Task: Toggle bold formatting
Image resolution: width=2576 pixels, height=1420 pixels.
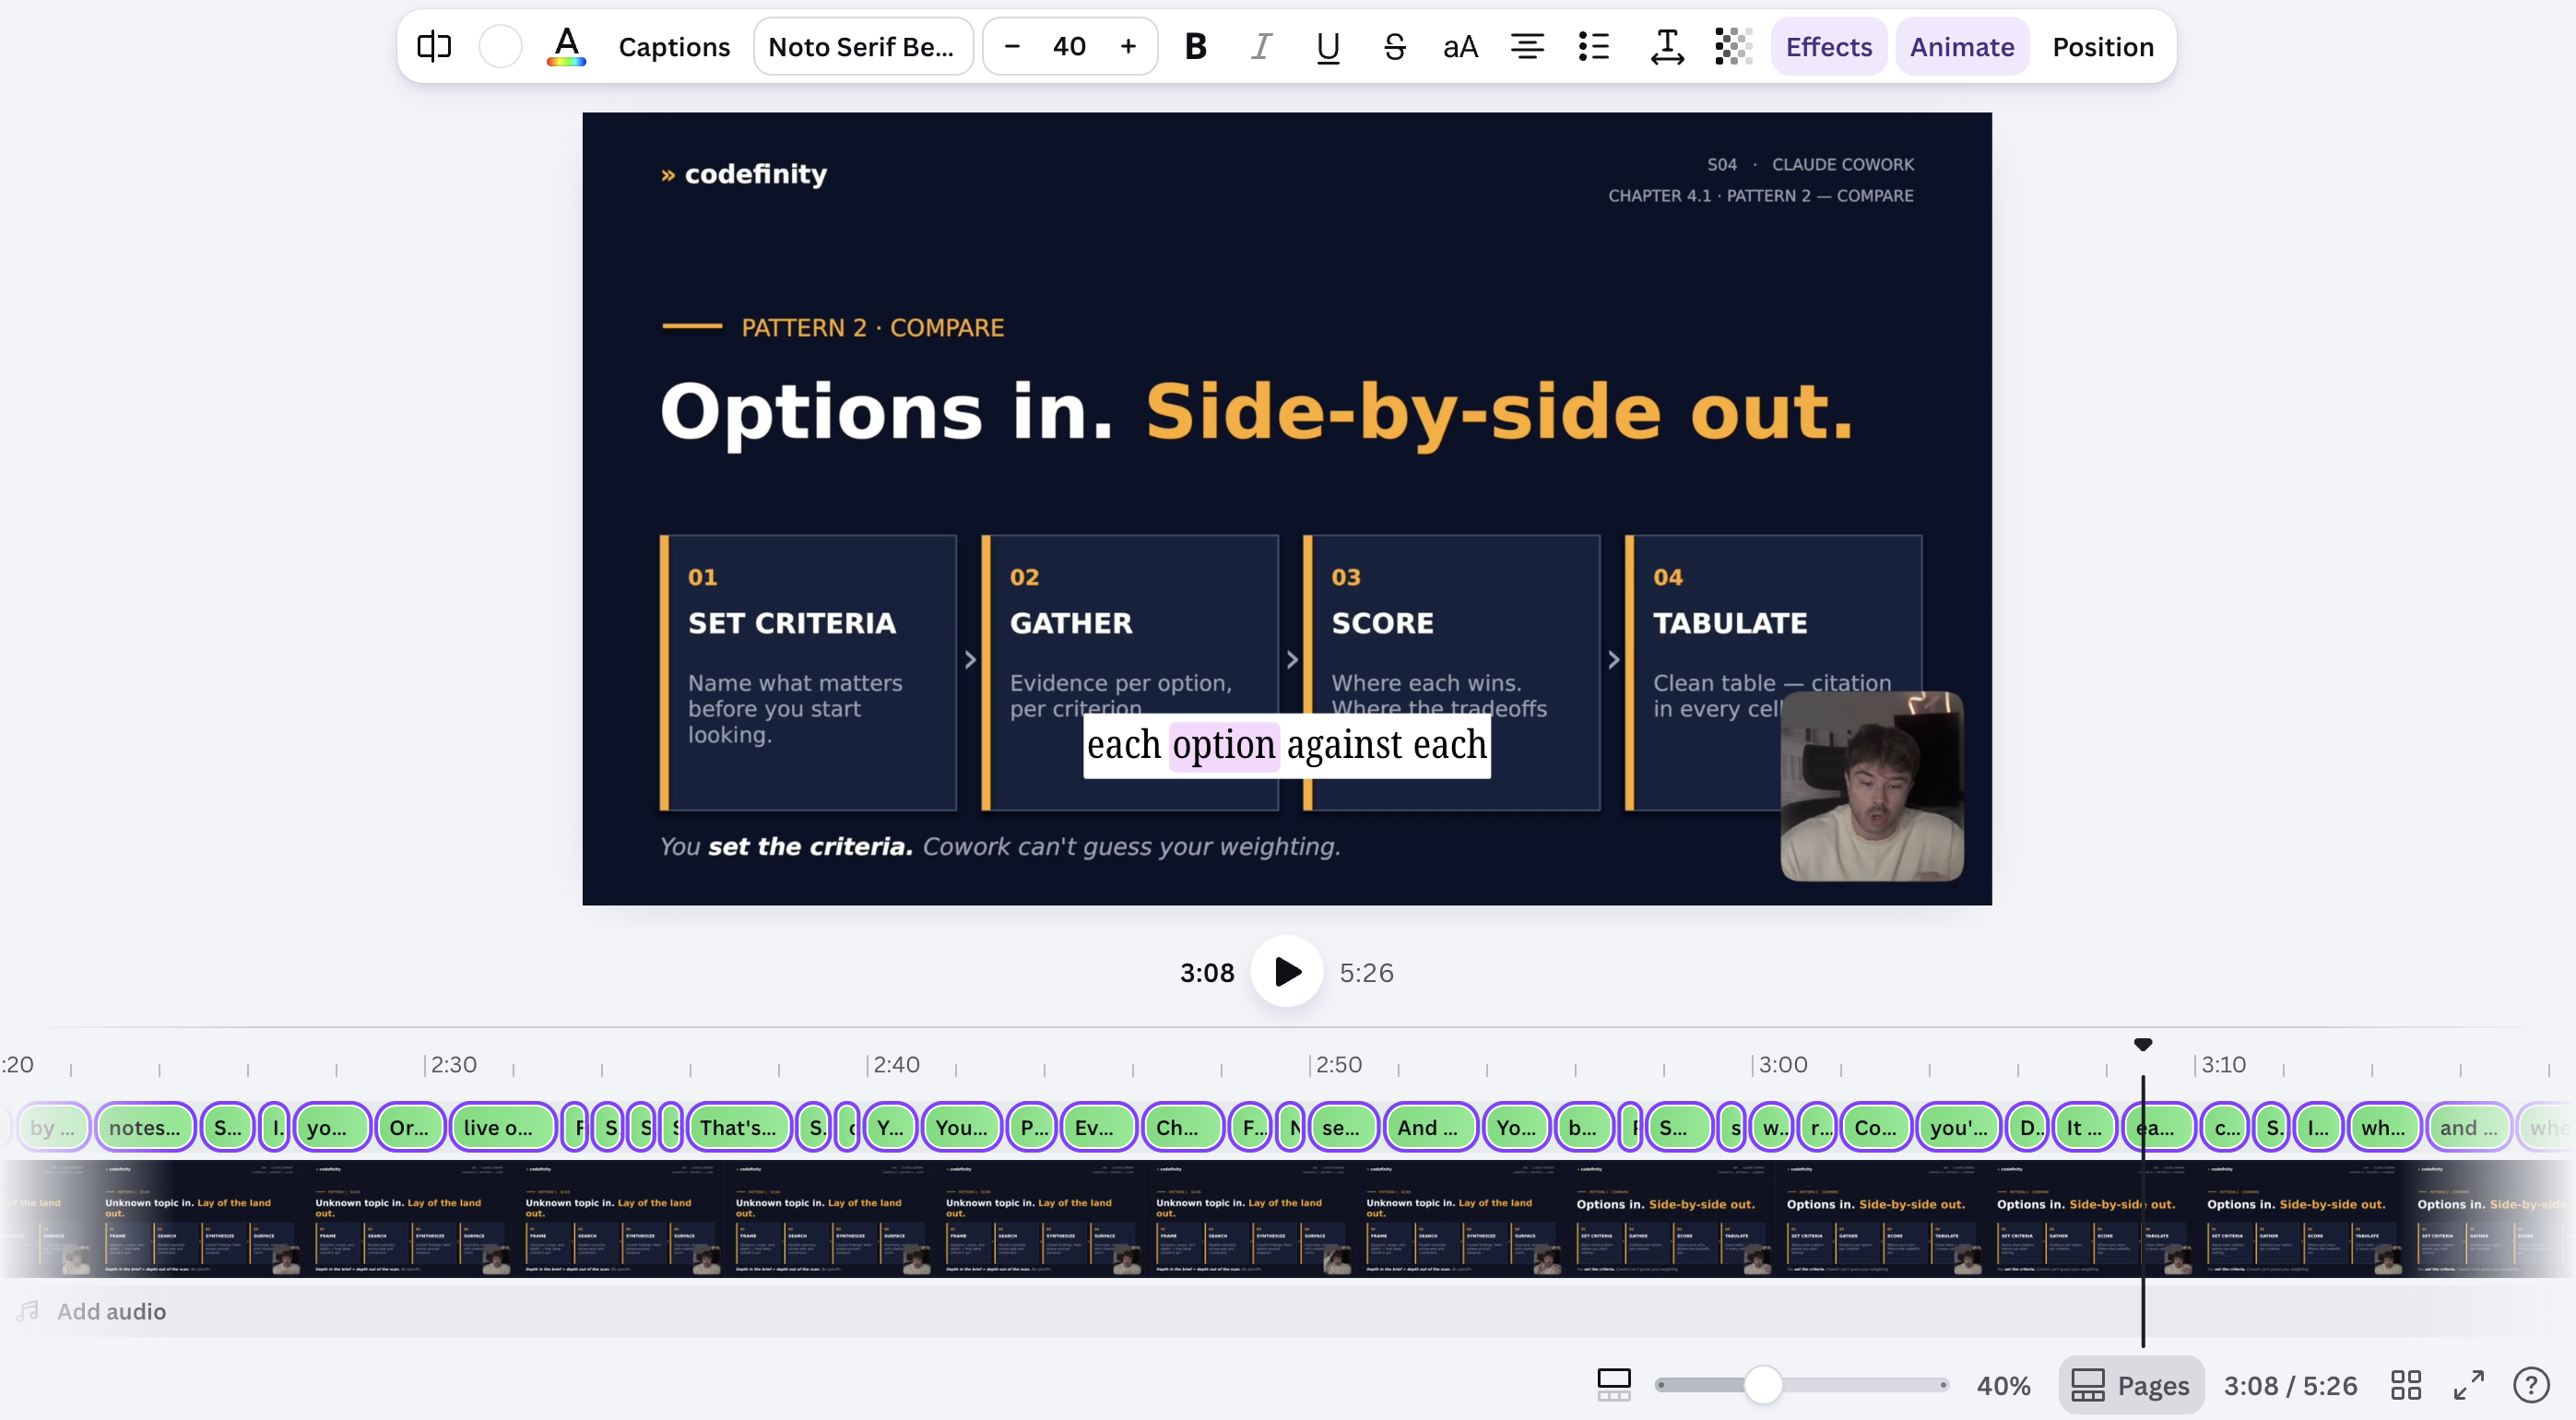Action: pyautogui.click(x=1195, y=46)
